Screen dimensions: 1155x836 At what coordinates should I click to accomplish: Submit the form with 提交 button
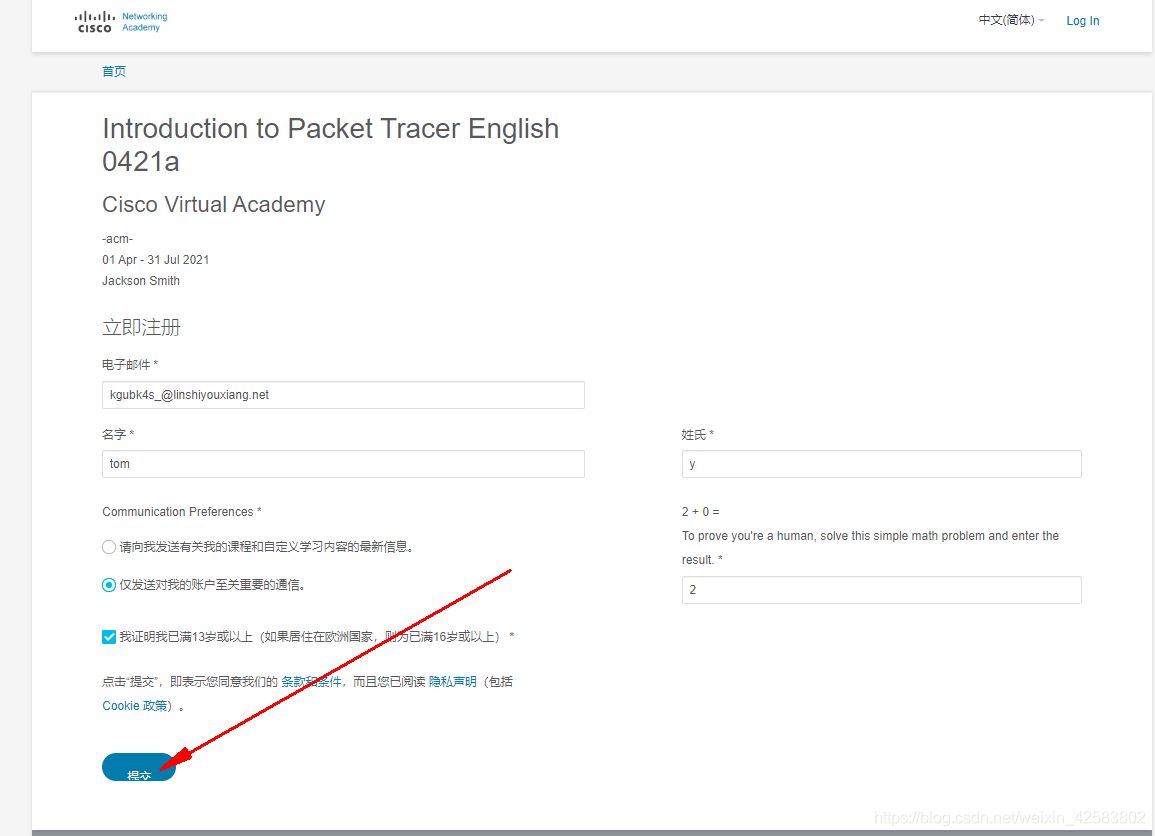tap(138, 767)
